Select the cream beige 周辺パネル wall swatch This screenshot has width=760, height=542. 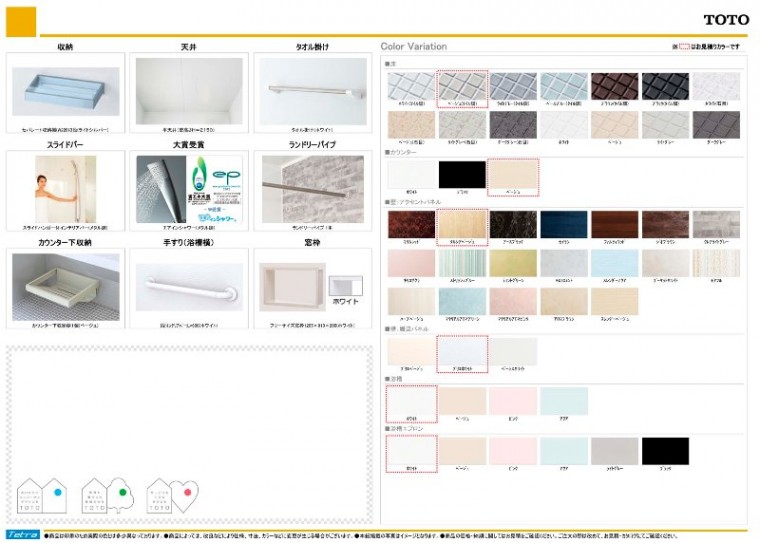point(411,351)
